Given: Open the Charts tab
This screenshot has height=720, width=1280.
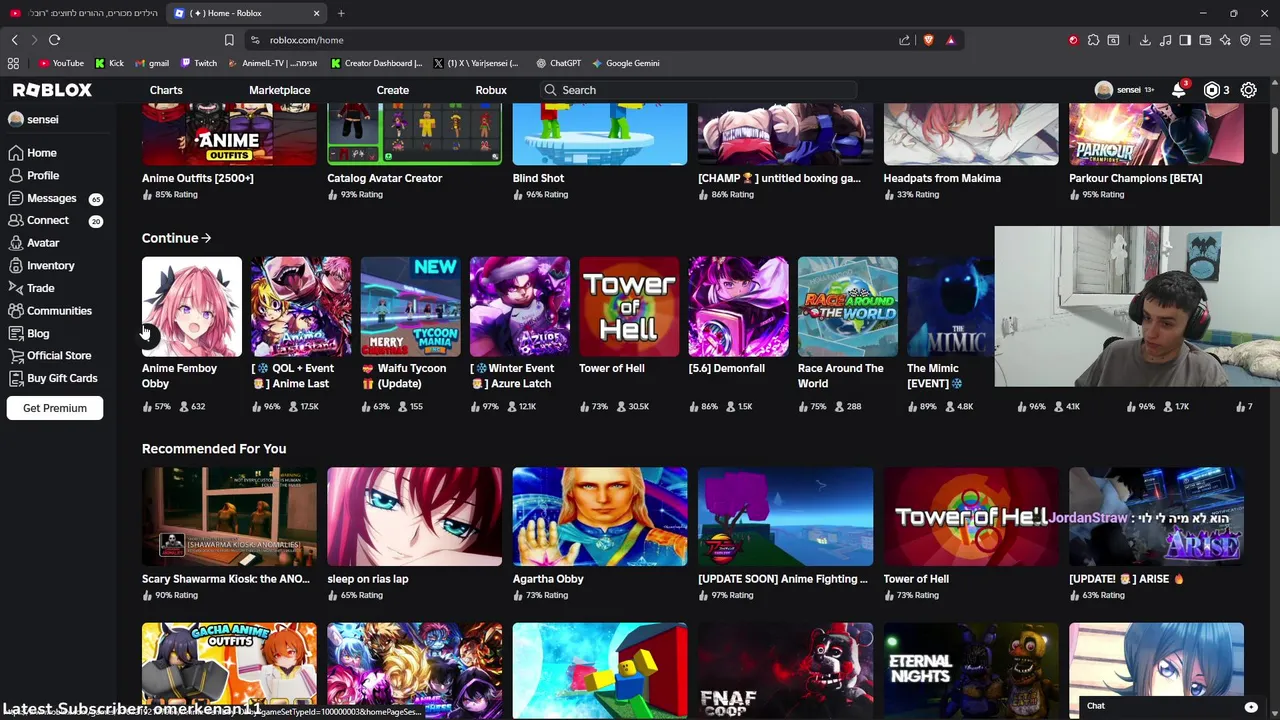Looking at the screenshot, I should 166,90.
